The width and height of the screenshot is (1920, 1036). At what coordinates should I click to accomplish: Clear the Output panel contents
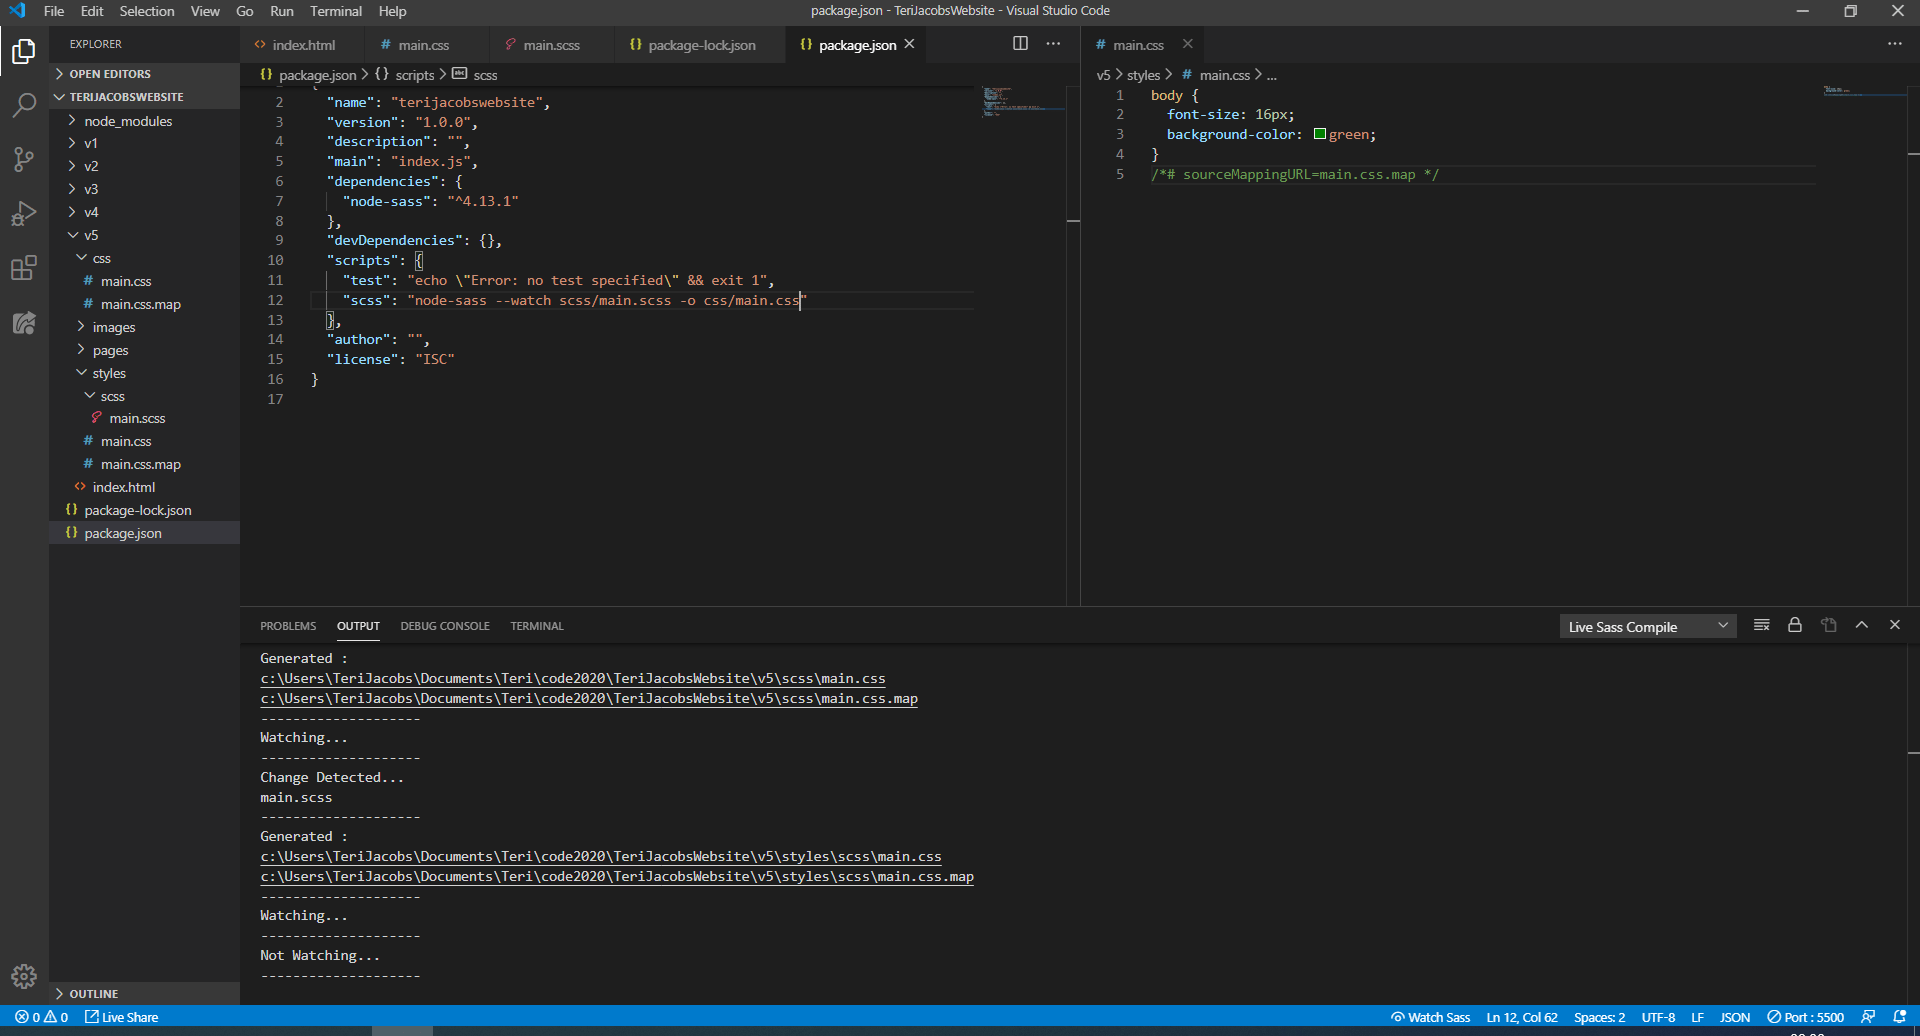(x=1762, y=624)
